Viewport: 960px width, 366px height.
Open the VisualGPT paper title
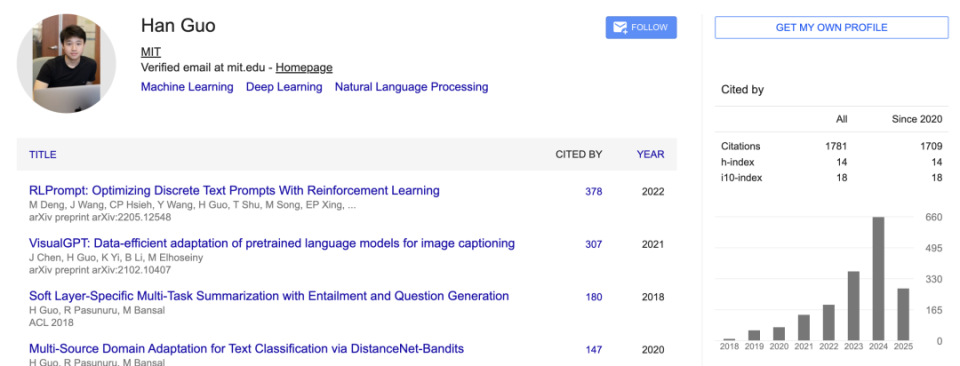[x=272, y=243]
